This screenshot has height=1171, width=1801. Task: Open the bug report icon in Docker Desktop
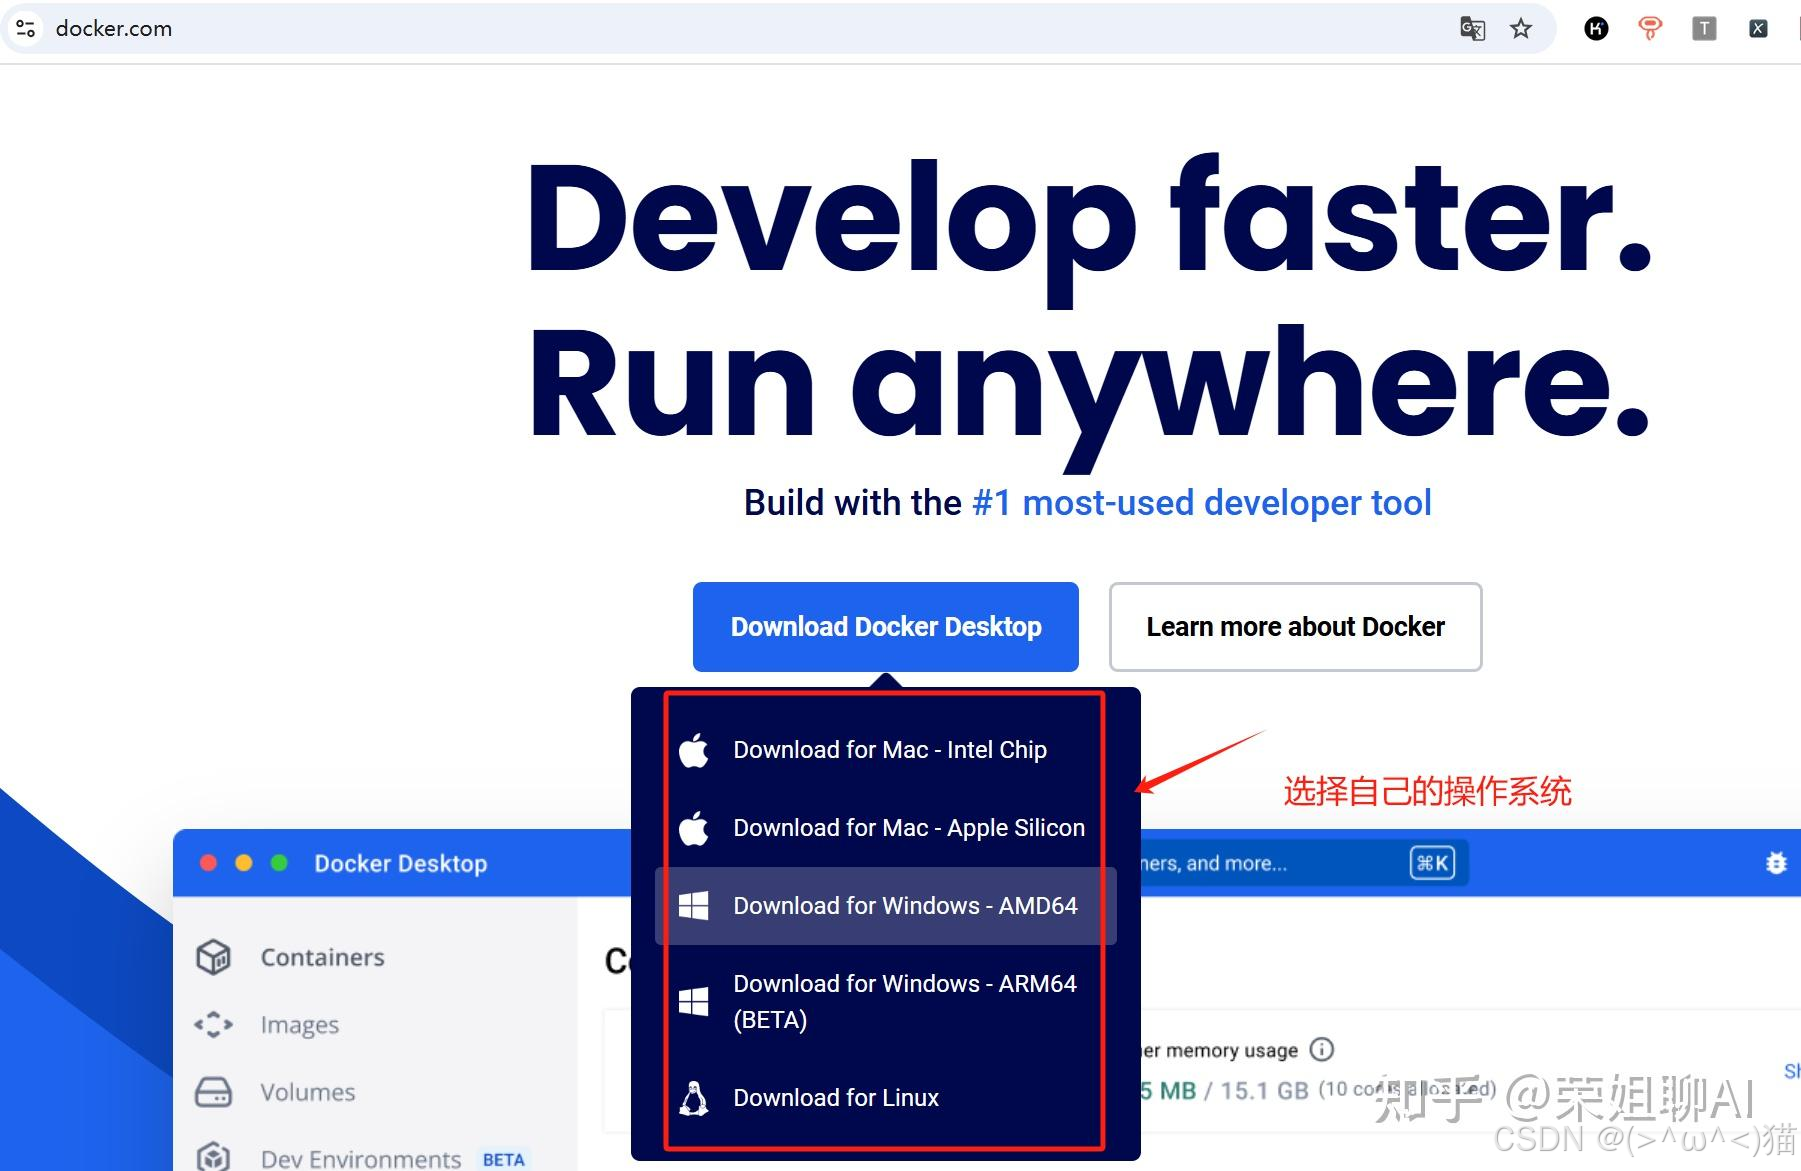(1776, 863)
